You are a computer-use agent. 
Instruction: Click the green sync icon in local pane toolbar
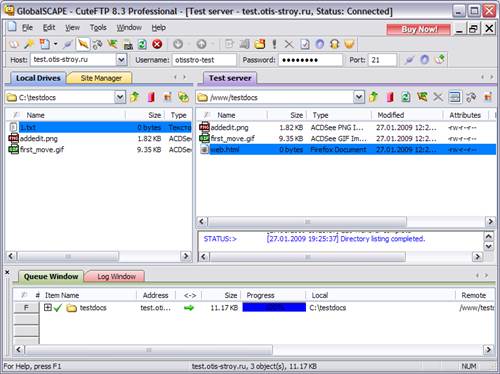183,97
